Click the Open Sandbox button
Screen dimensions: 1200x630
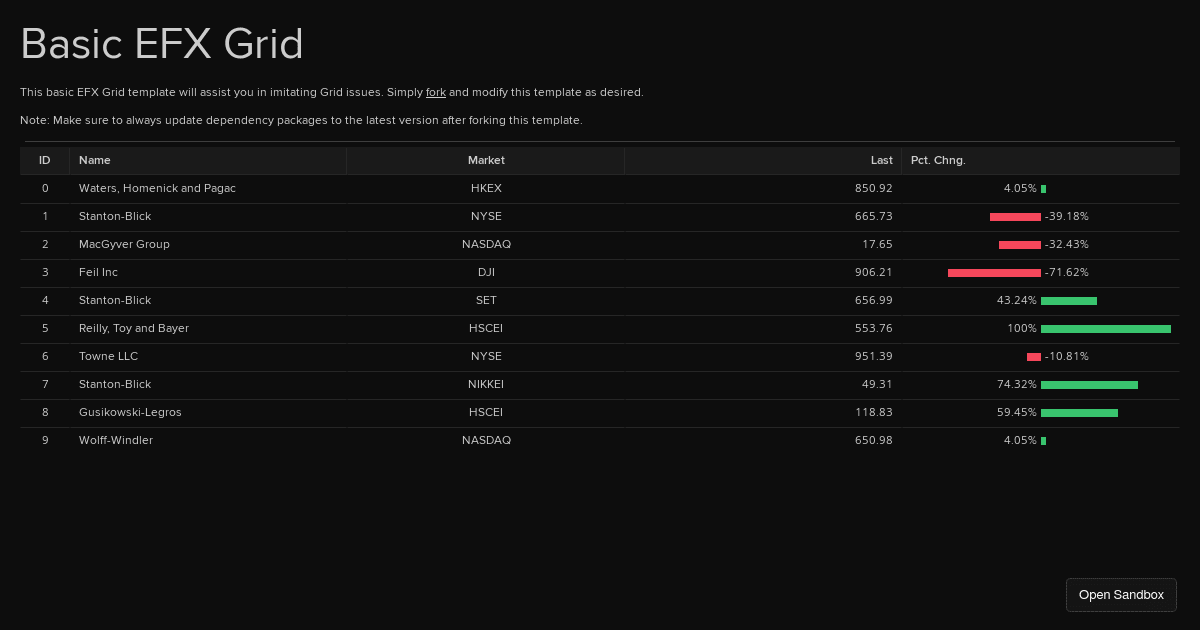click(1121, 594)
